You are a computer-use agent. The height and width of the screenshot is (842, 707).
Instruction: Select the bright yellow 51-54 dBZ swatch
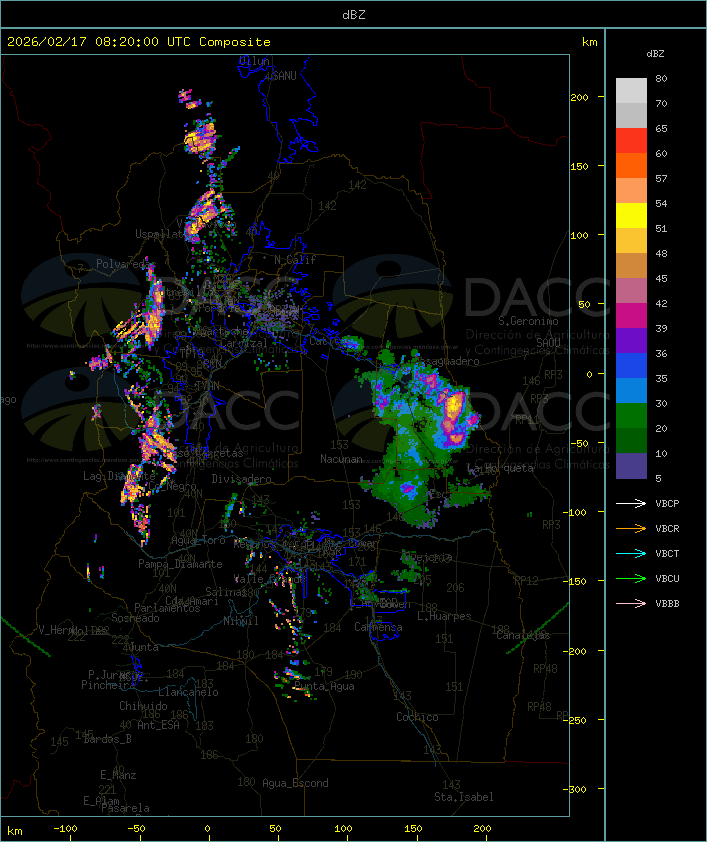[631, 216]
